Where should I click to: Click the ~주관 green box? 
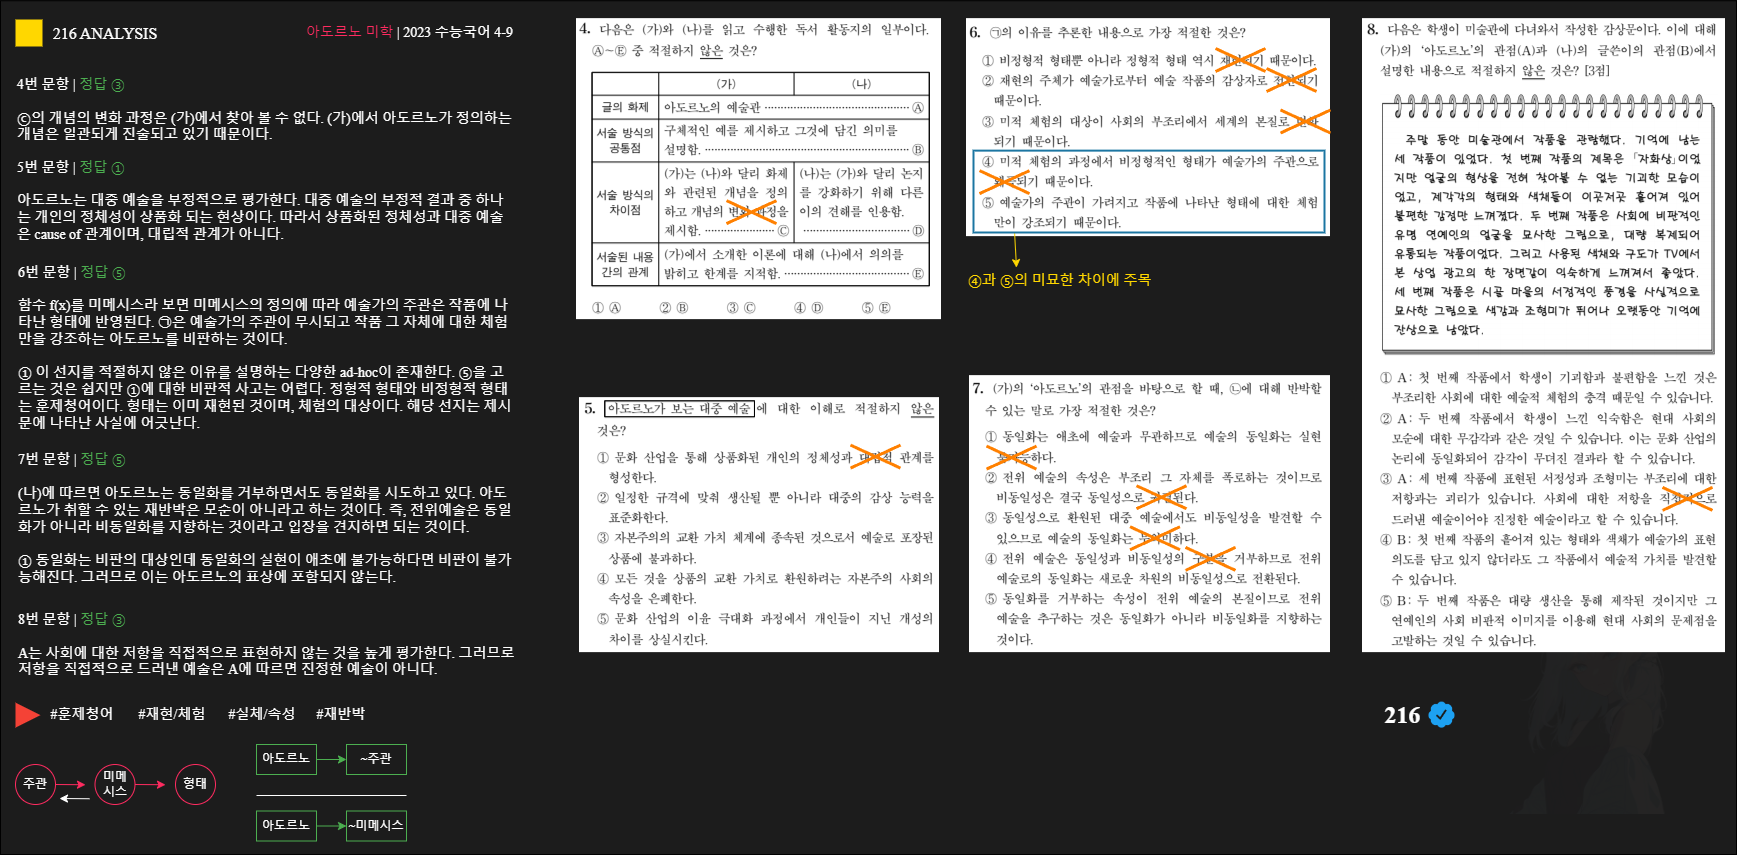click(x=376, y=759)
